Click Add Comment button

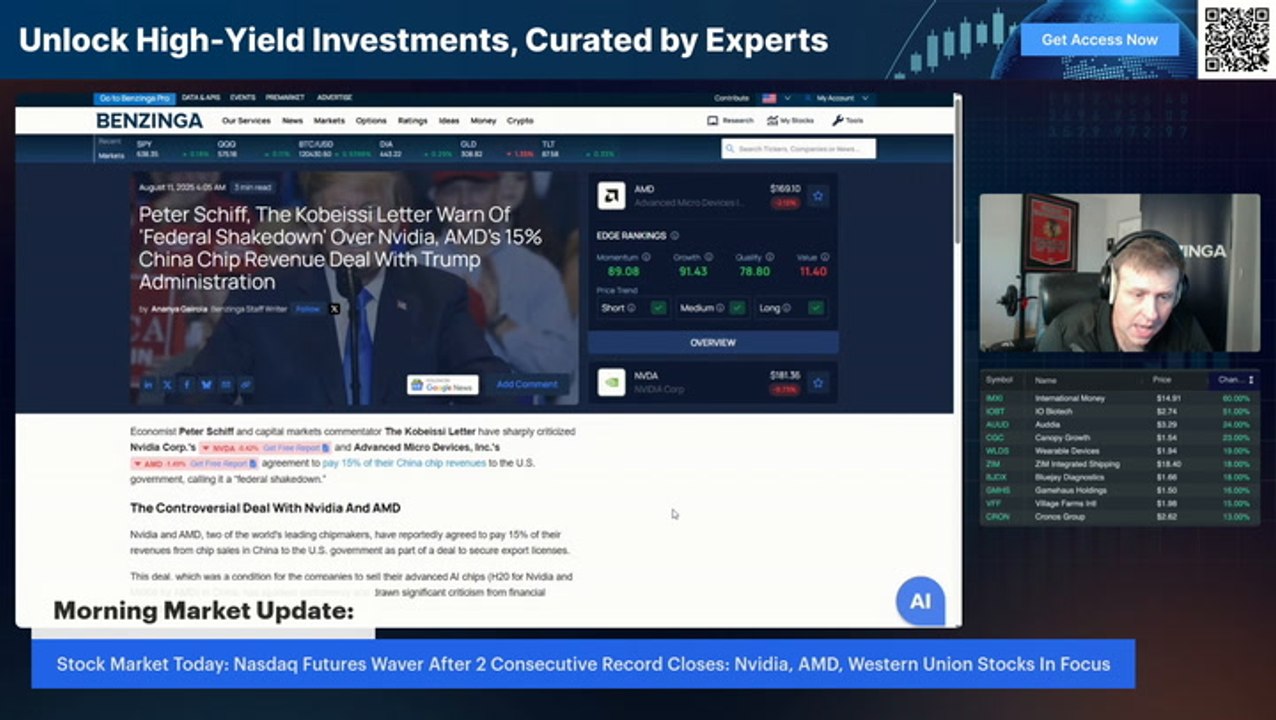527,384
